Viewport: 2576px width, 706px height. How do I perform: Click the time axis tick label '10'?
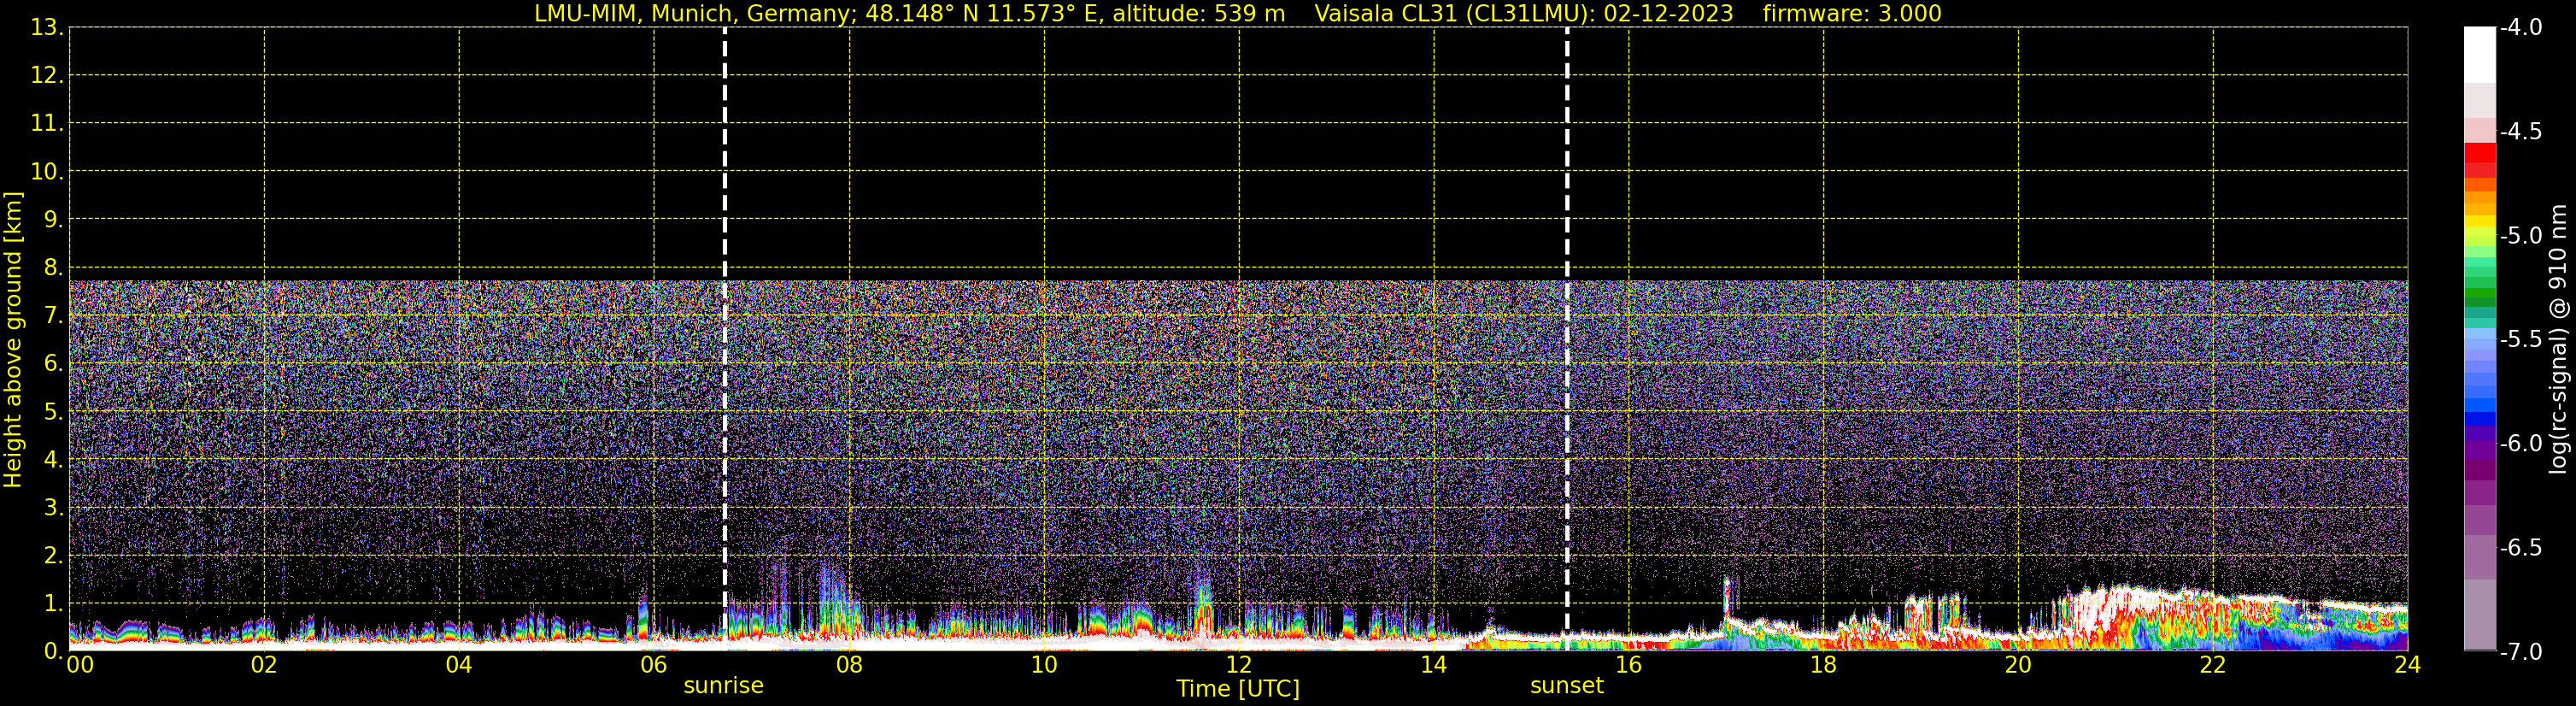[x=1044, y=665]
